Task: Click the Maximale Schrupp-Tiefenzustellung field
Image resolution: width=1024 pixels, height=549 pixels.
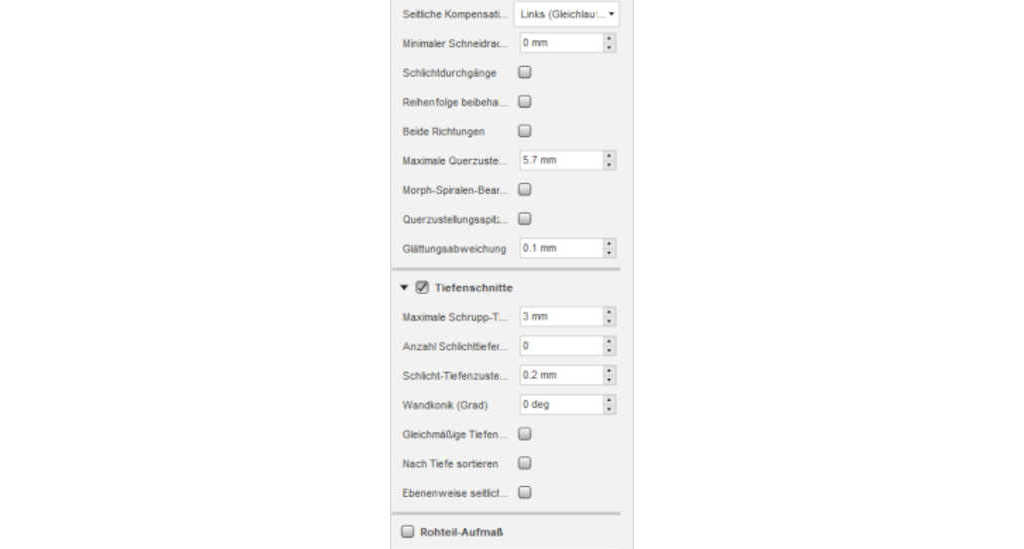Action: click(560, 316)
